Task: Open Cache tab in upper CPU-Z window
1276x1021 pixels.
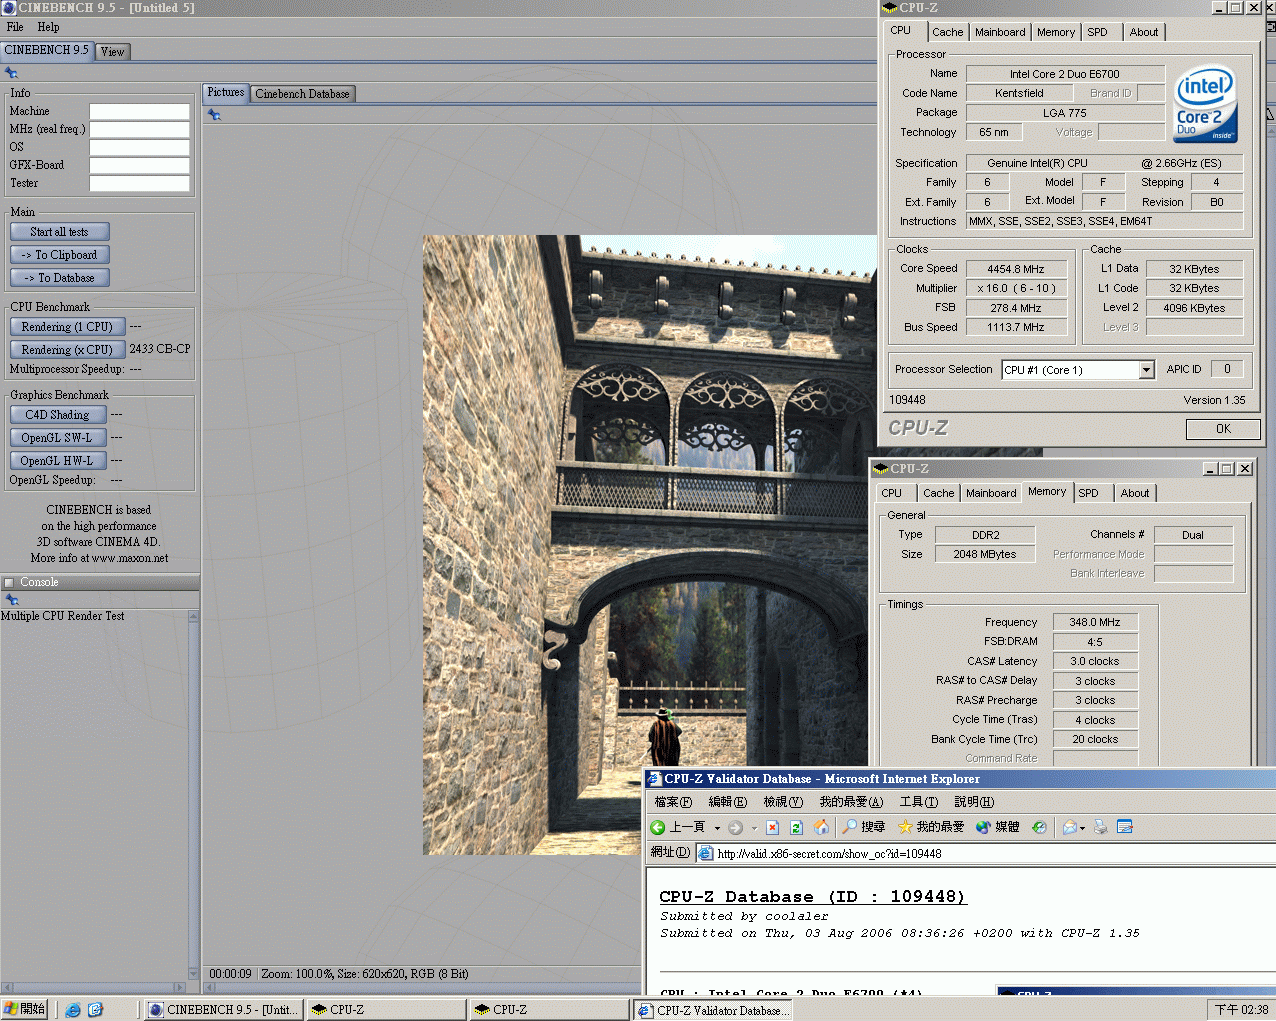Action: pos(948,32)
